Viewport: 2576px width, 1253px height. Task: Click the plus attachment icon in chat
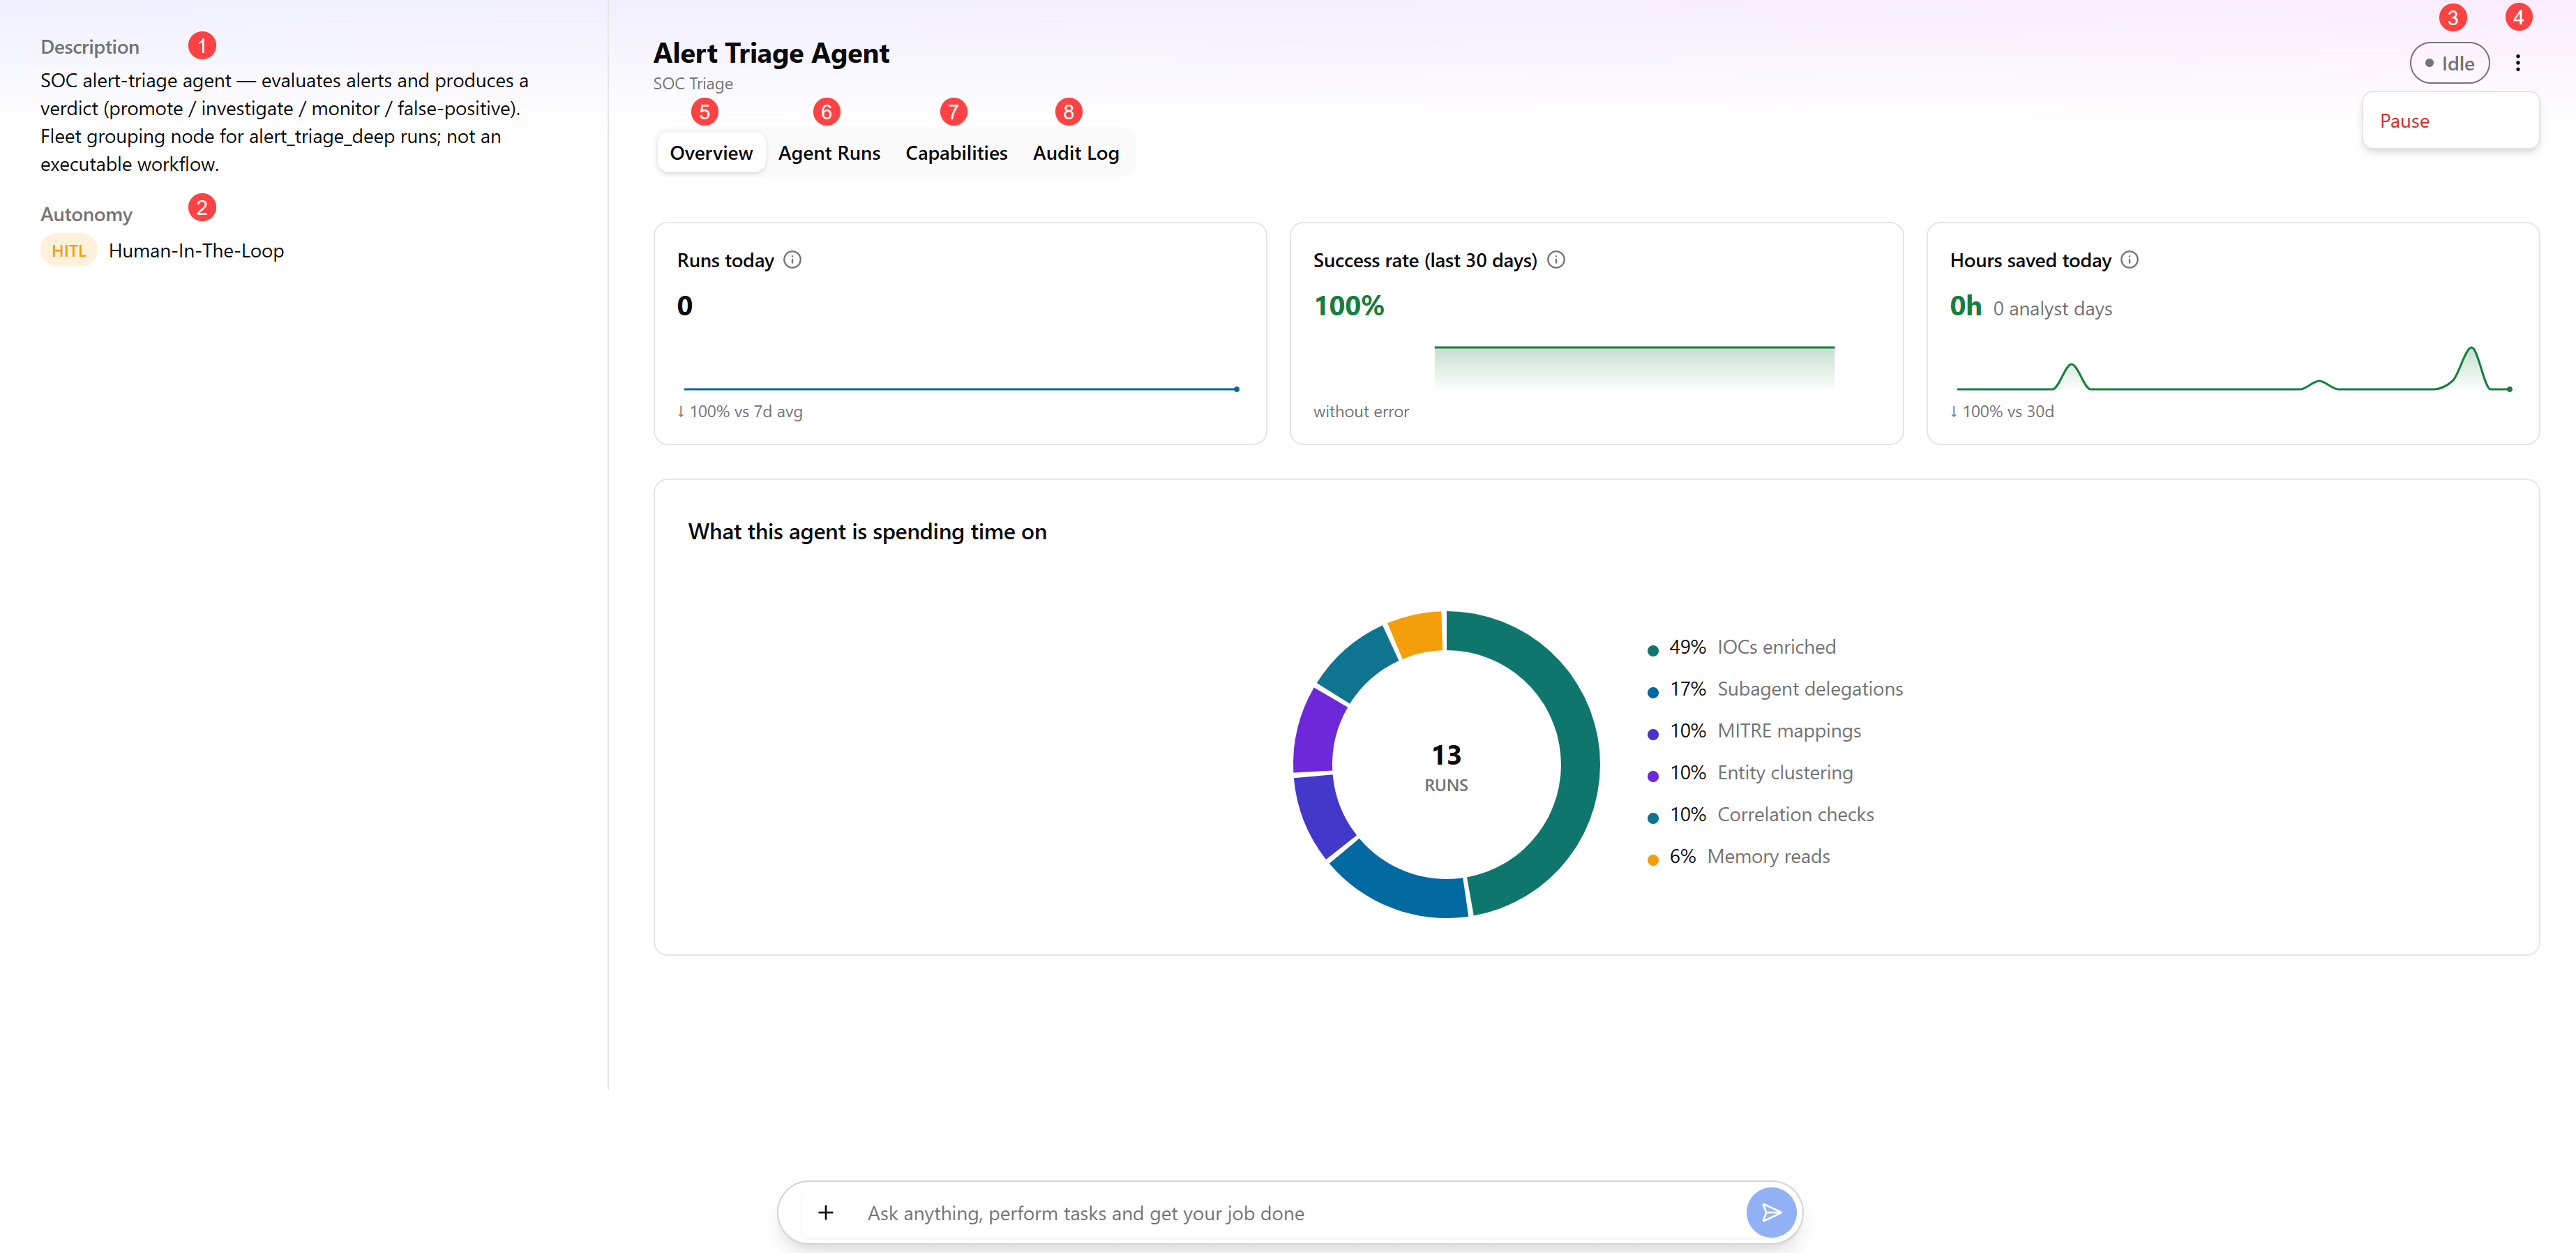click(825, 1213)
